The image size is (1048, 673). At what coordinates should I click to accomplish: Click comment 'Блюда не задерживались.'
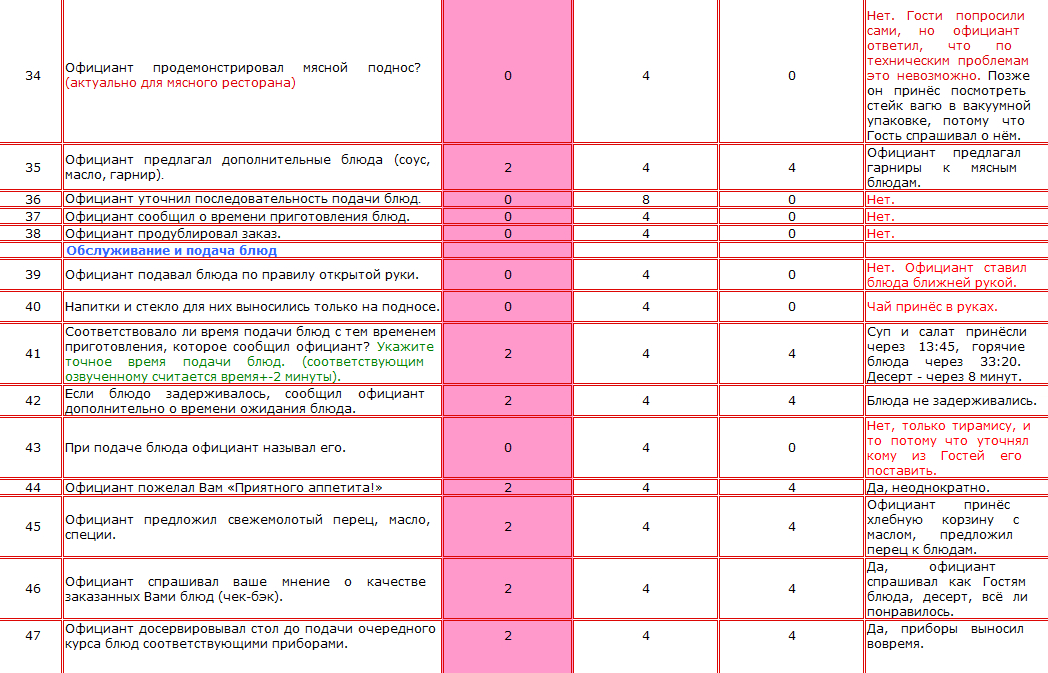coord(952,401)
